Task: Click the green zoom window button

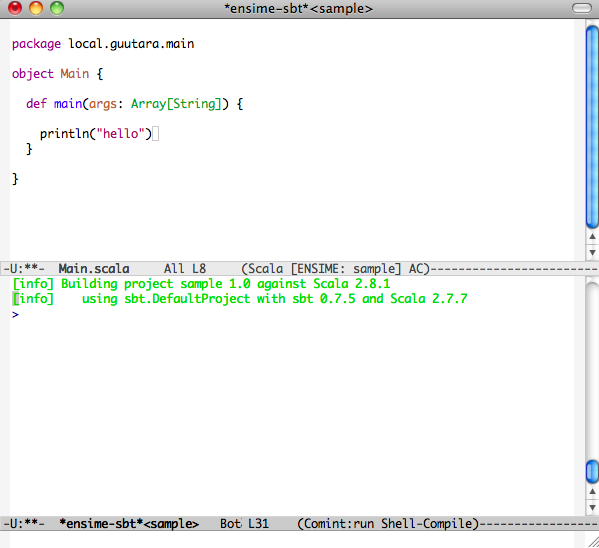Action: point(57,8)
